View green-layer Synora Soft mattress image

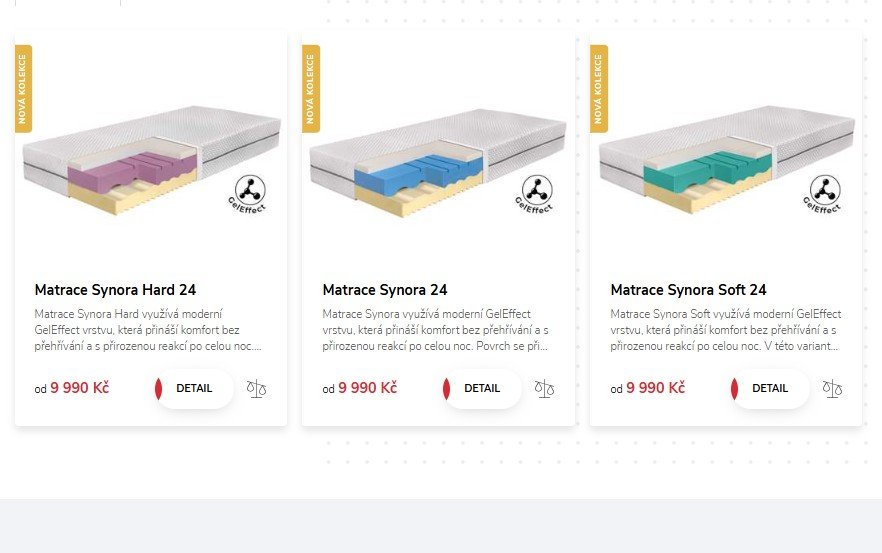[x=727, y=160]
